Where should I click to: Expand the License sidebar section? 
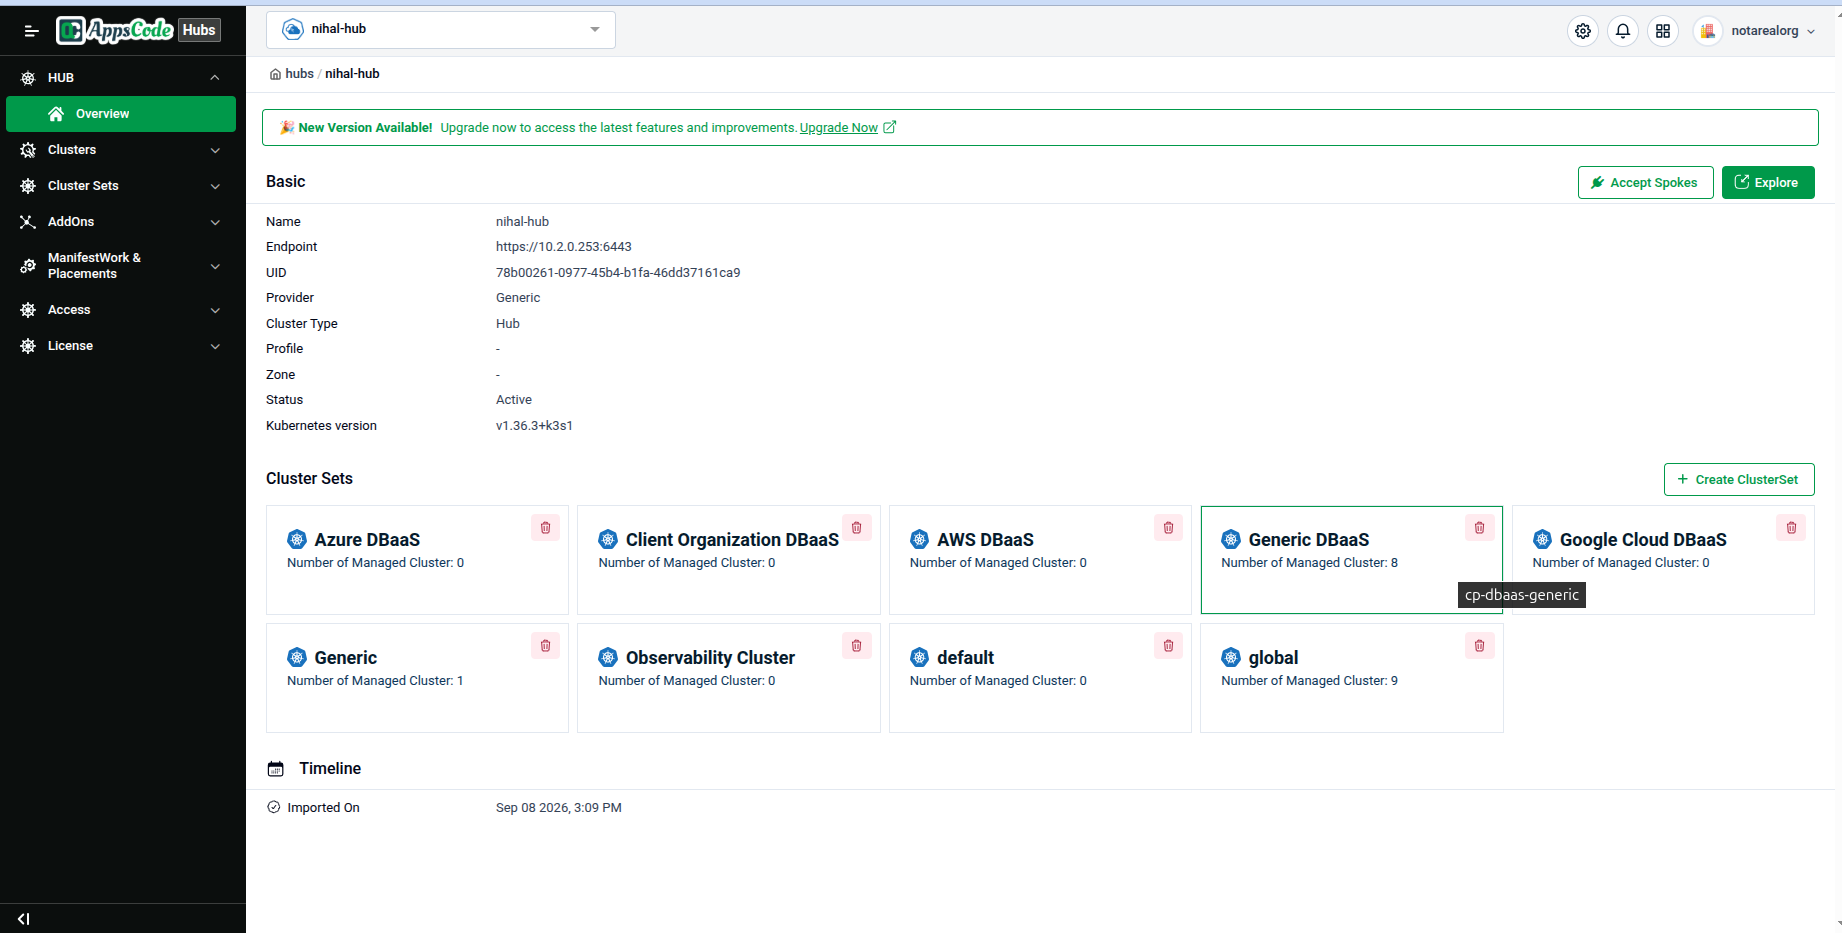click(215, 346)
